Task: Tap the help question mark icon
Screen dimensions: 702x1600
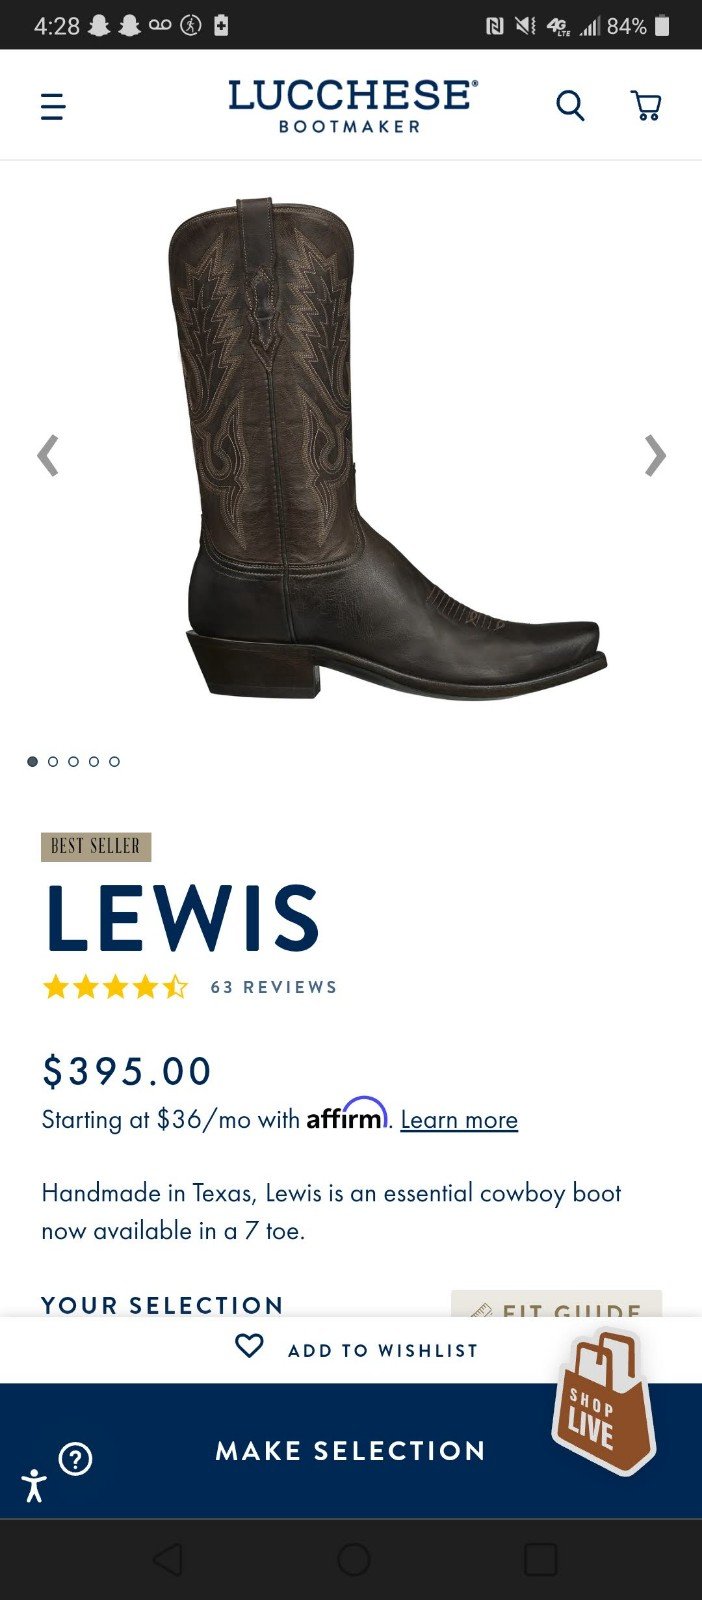Action: 76,1459
